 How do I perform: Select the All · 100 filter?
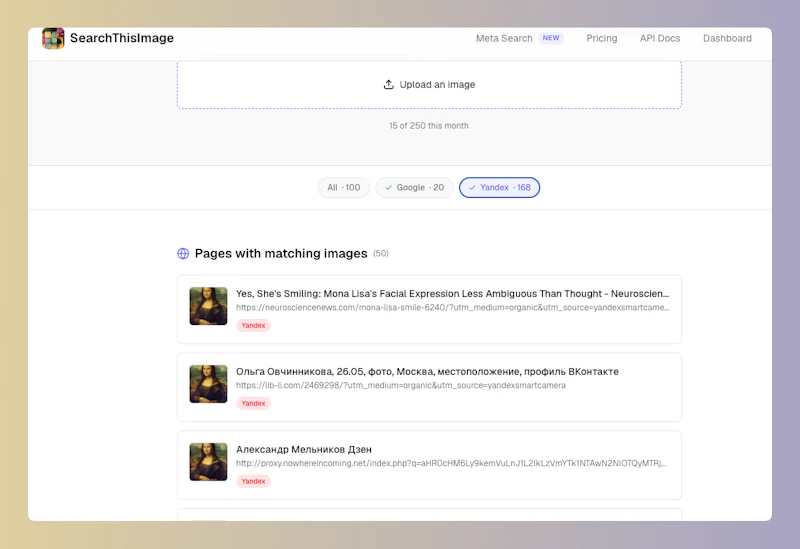(343, 187)
